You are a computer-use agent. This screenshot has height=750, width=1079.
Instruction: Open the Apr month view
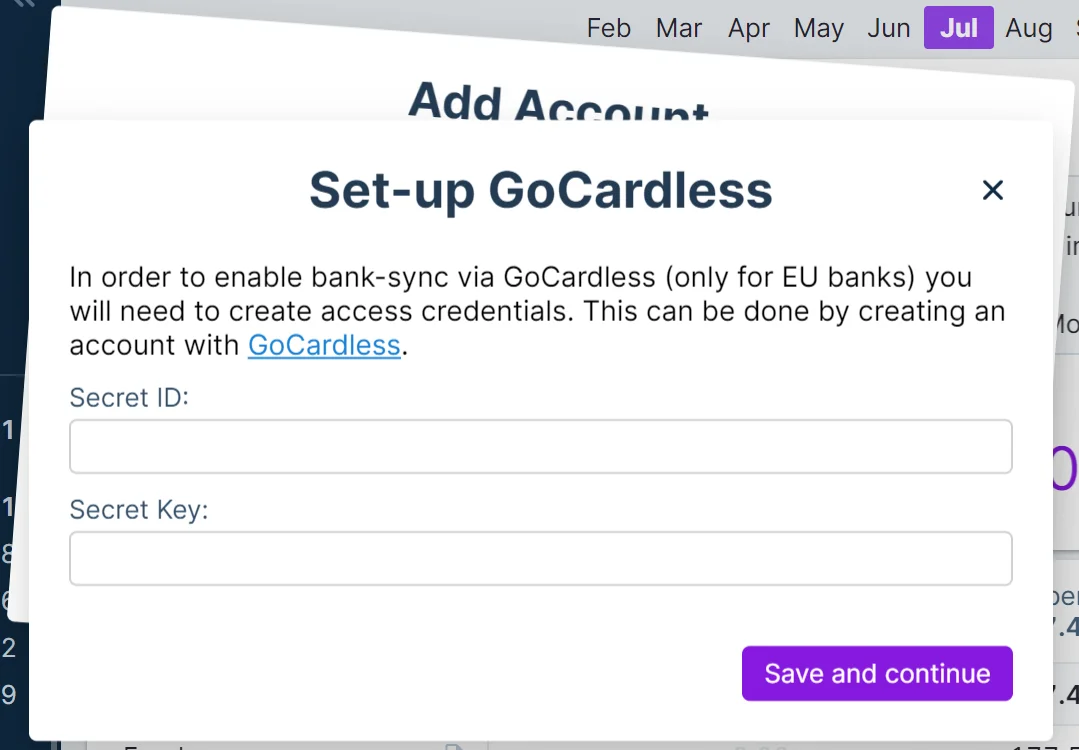748,28
